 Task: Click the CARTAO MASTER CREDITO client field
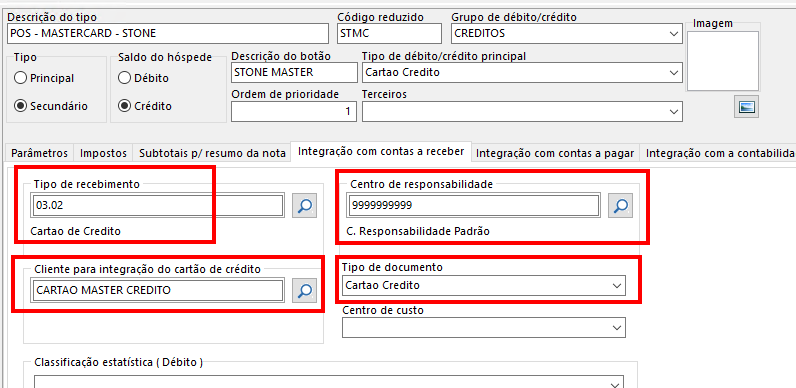[x=157, y=290]
